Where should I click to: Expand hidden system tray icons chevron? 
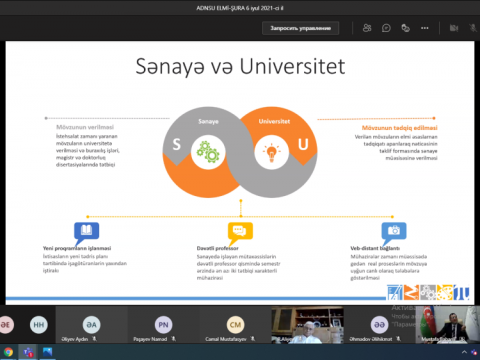point(464,352)
